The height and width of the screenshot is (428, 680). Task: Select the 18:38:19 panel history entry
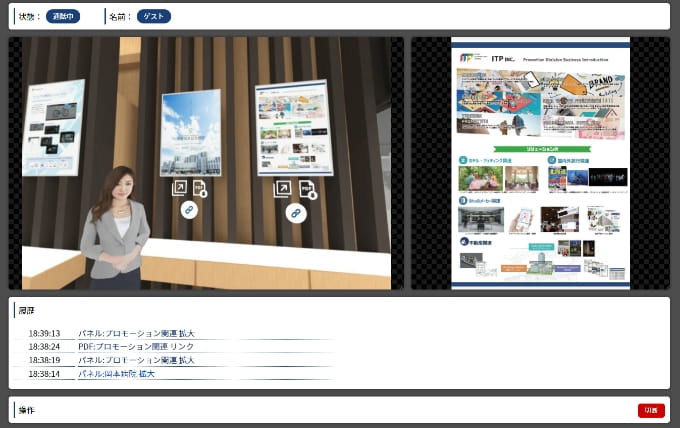click(136, 360)
